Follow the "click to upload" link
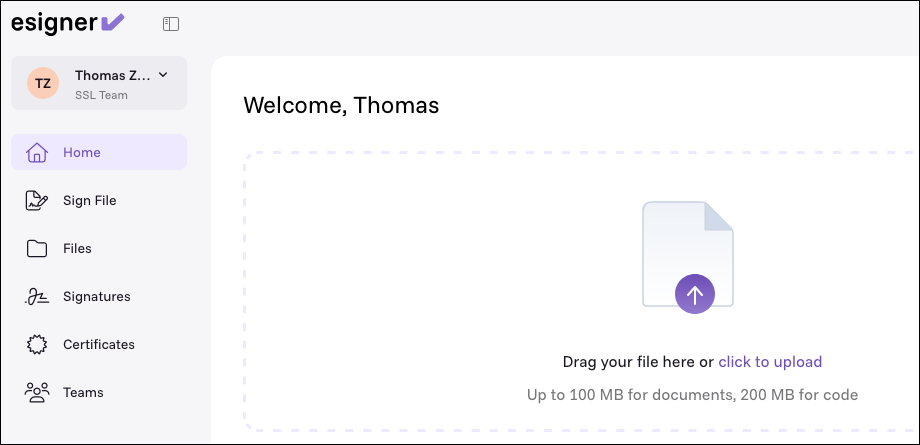This screenshot has width=920, height=445. (x=770, y=362)
